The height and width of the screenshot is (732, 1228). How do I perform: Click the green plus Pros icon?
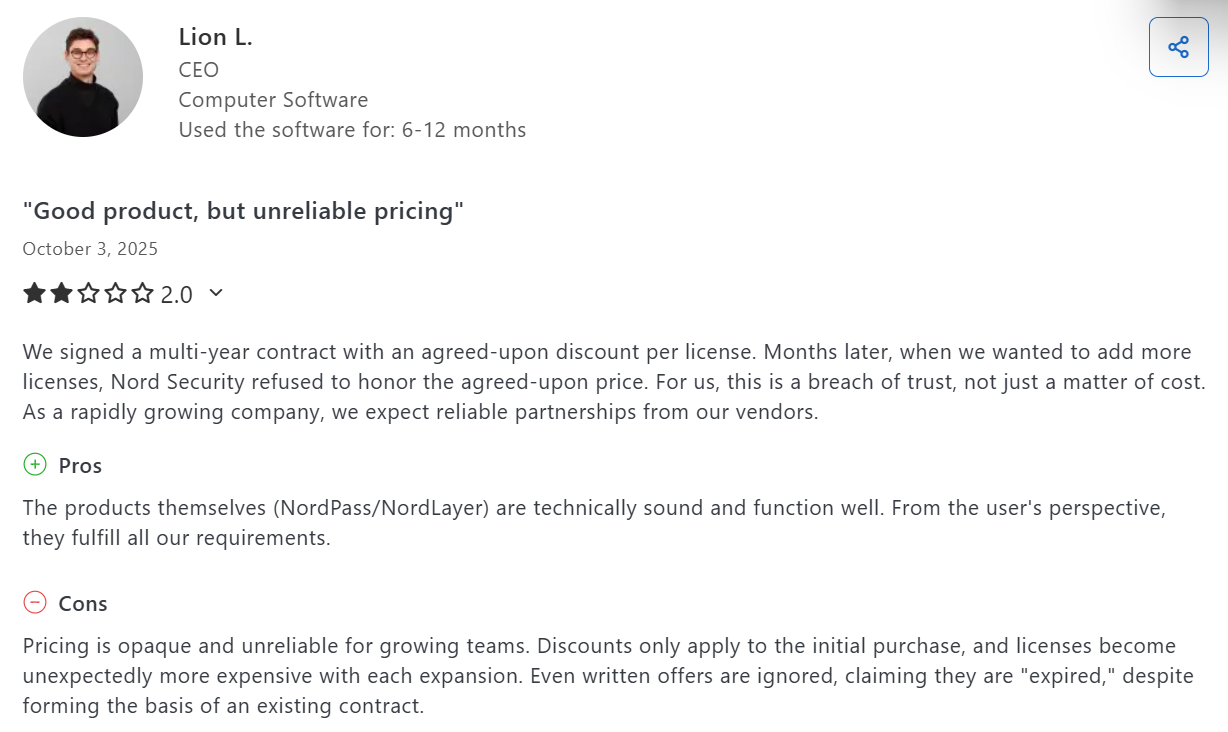pos(35,465)
